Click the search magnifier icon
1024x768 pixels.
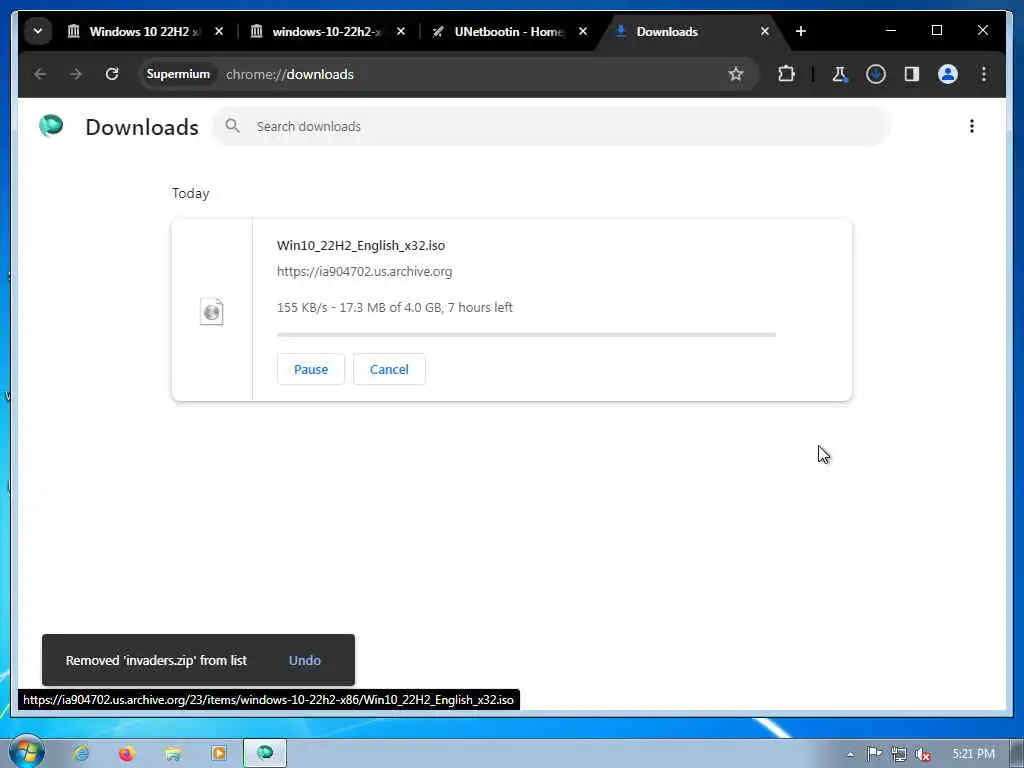coord(232,126)
